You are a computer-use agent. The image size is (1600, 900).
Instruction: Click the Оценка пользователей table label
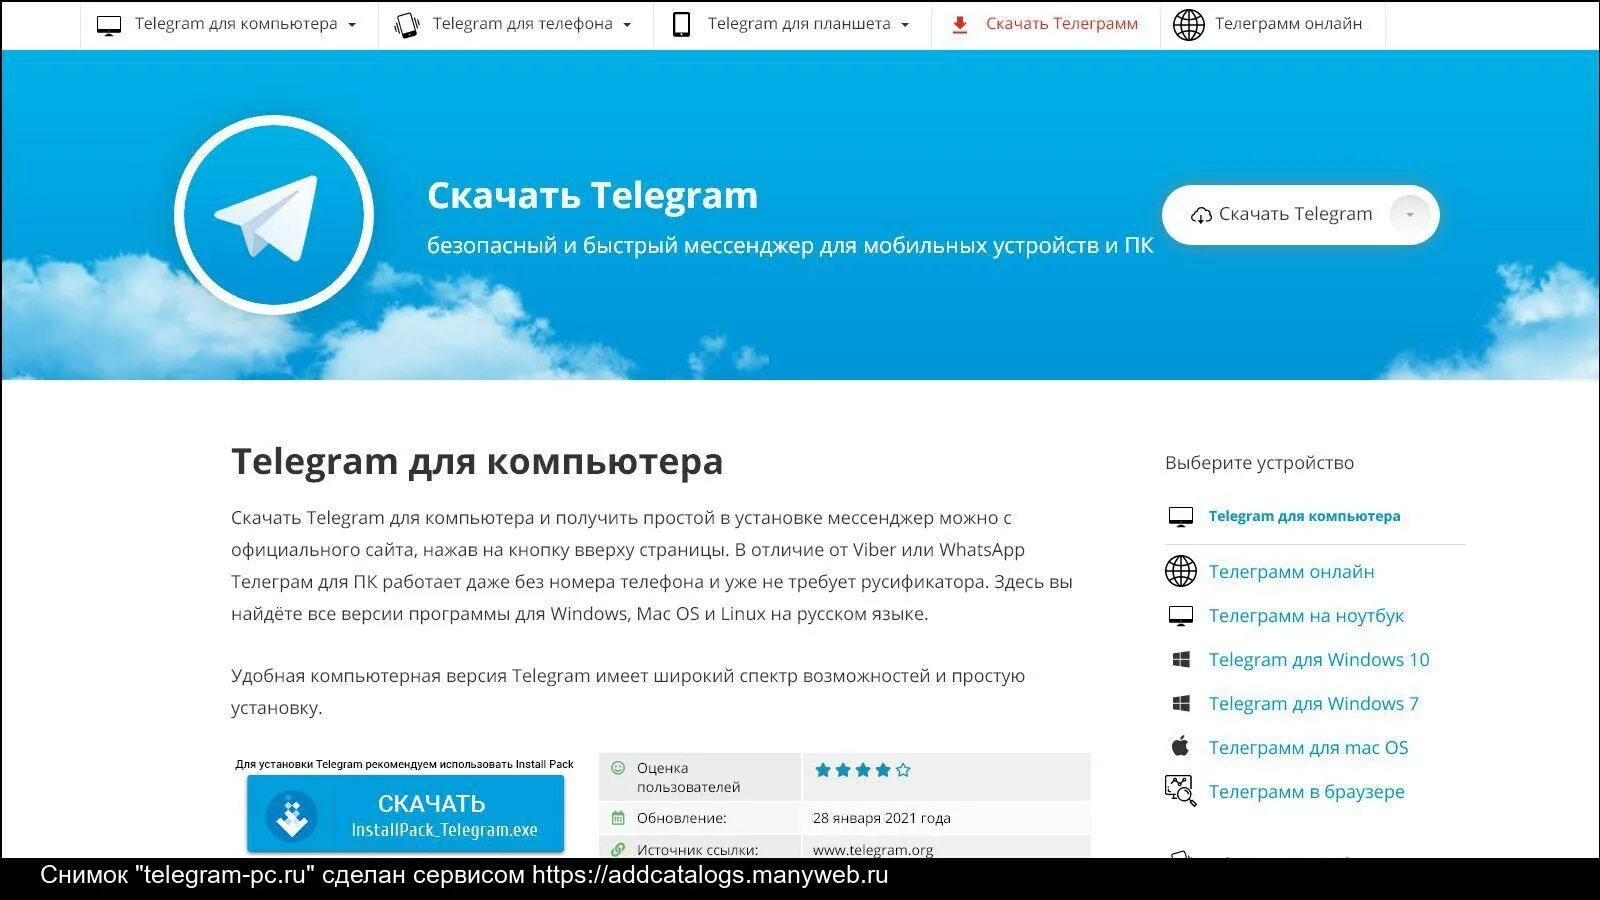[688, 778]
